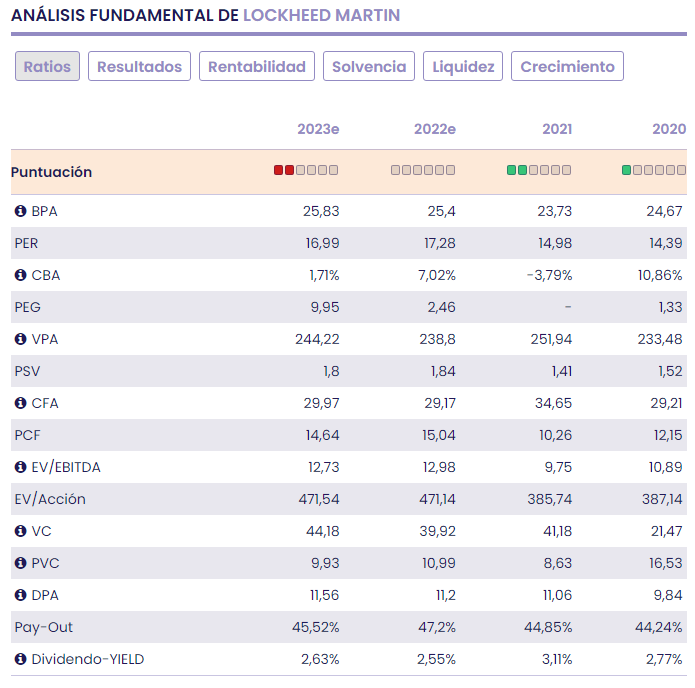Screen dimensions: 695x688
Task: Click the LOCKHEED MARTIN title link
Action: click(321, 15)
